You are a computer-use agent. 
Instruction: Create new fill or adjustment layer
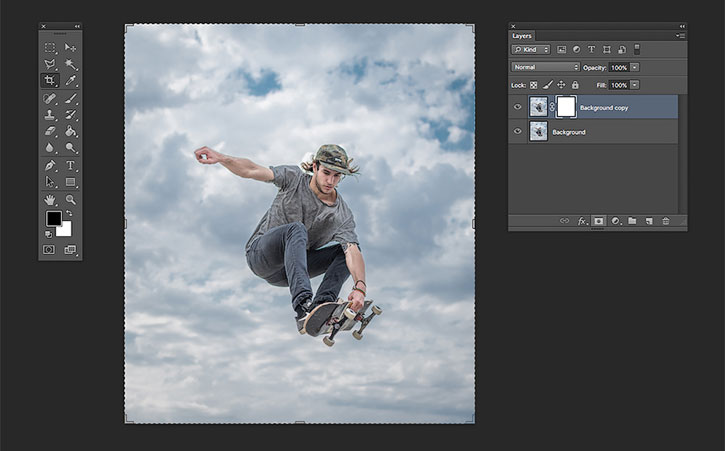click(615, 221)
